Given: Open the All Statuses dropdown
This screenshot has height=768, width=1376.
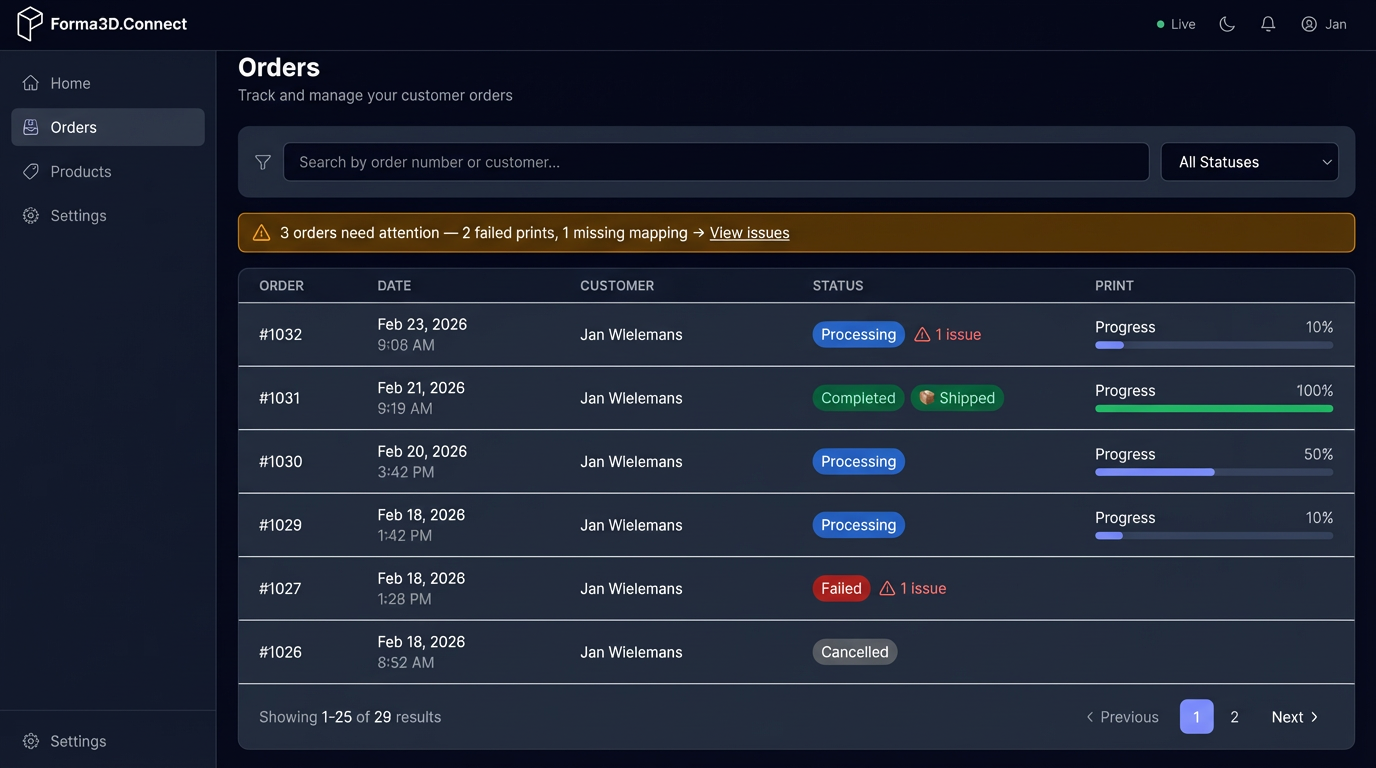Looking at the screenshot, I should [x=1249, y=161].
